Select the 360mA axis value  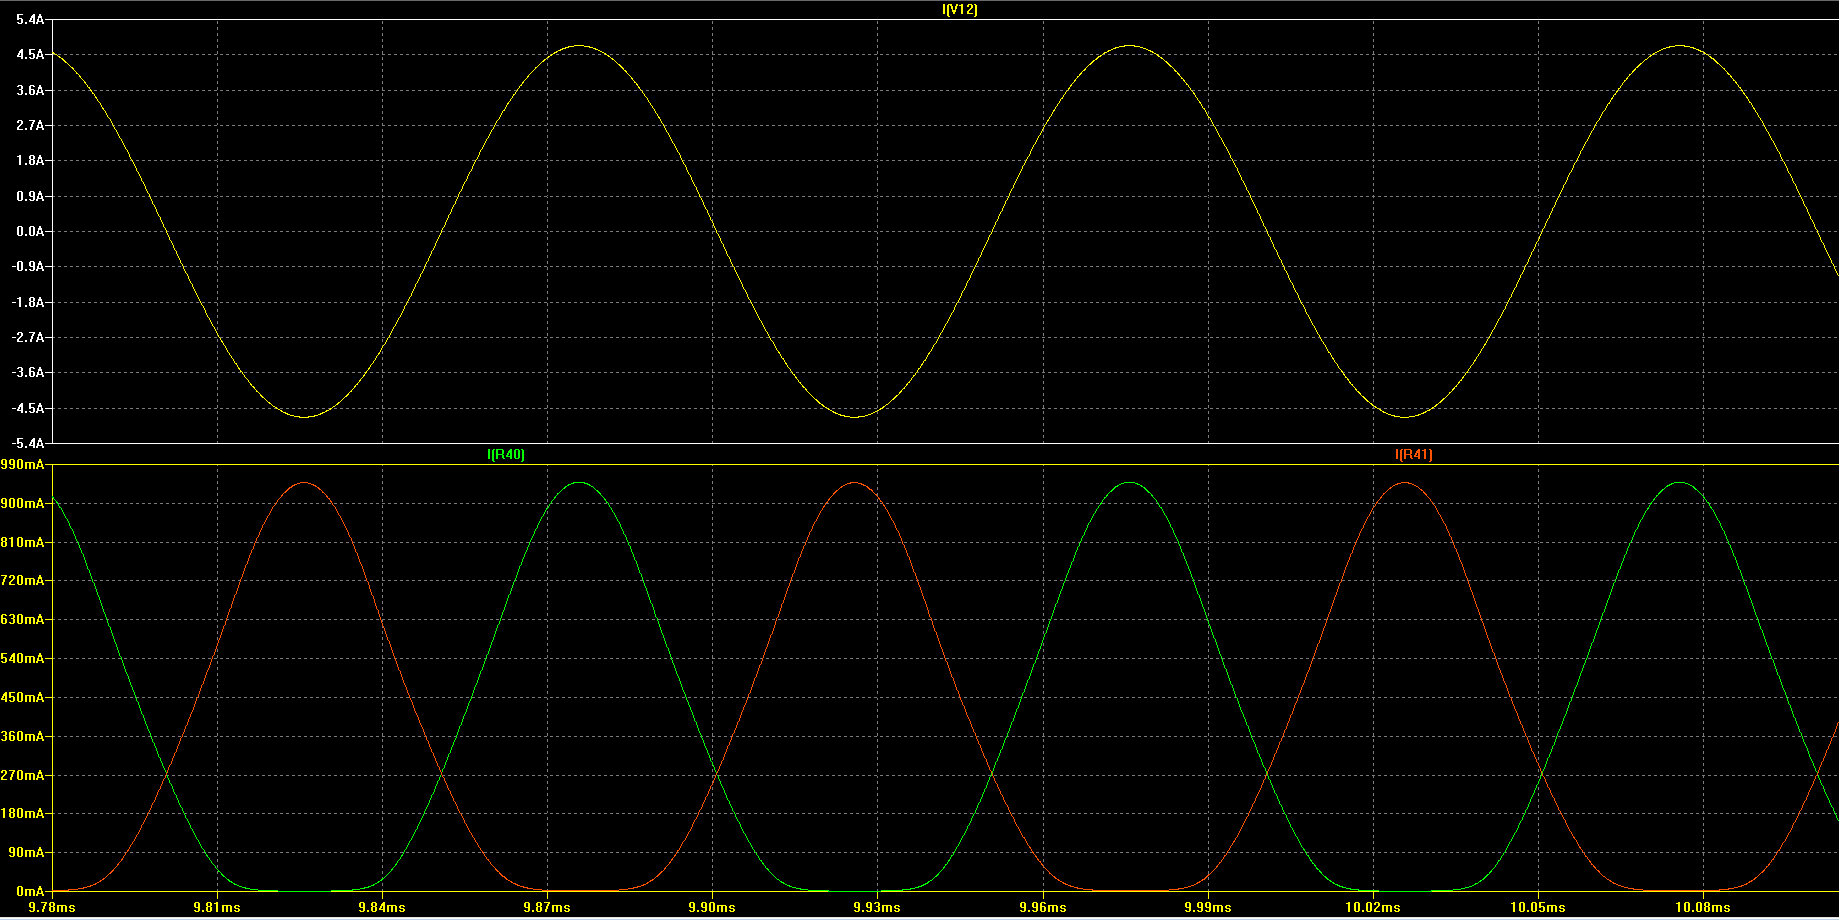click(x=23, y=737)
